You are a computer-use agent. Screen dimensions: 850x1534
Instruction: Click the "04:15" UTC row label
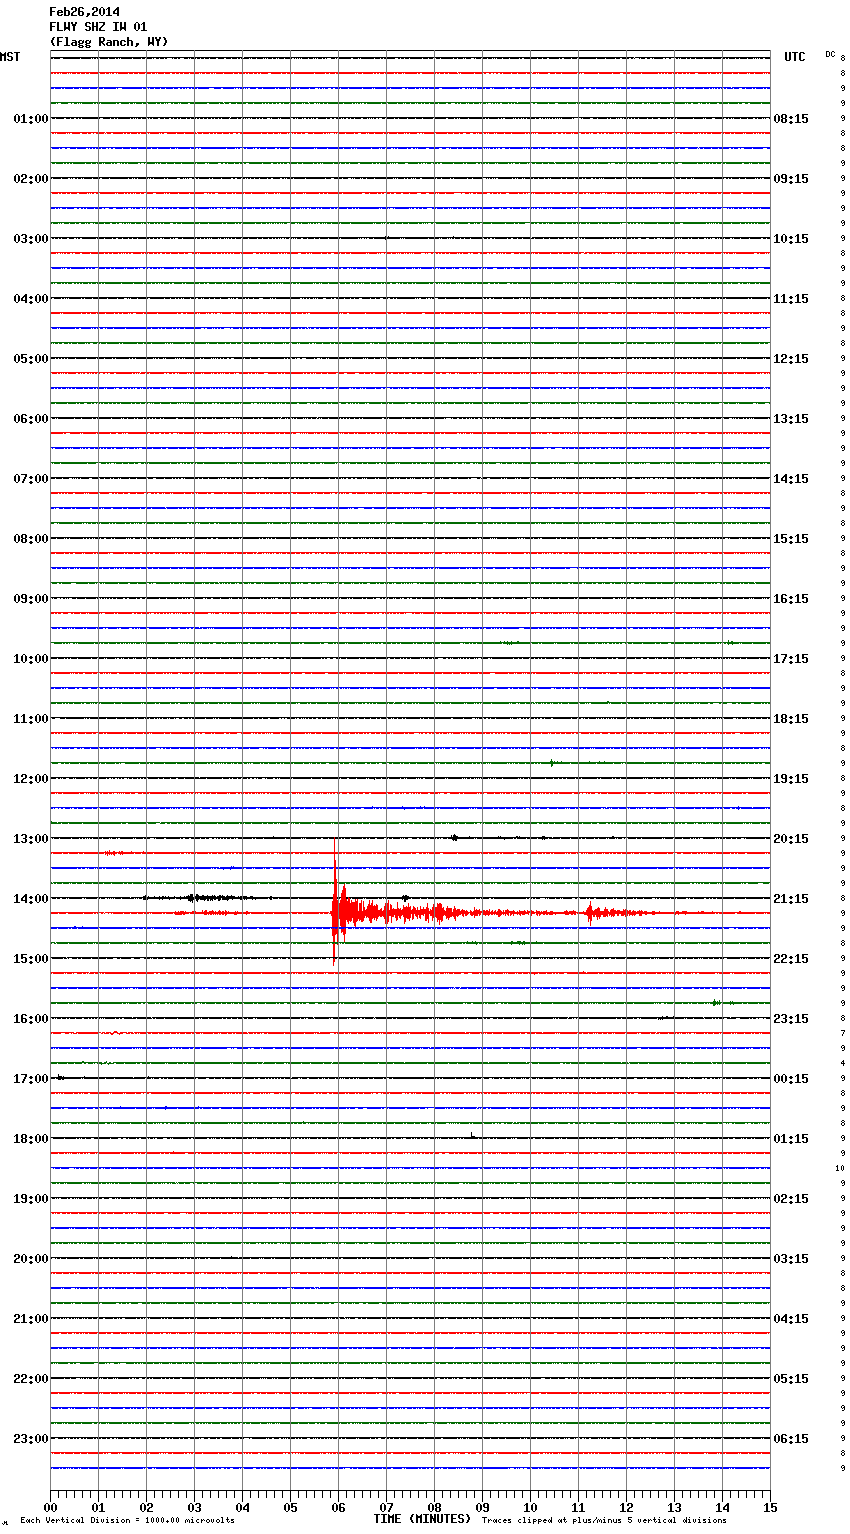791,1319
